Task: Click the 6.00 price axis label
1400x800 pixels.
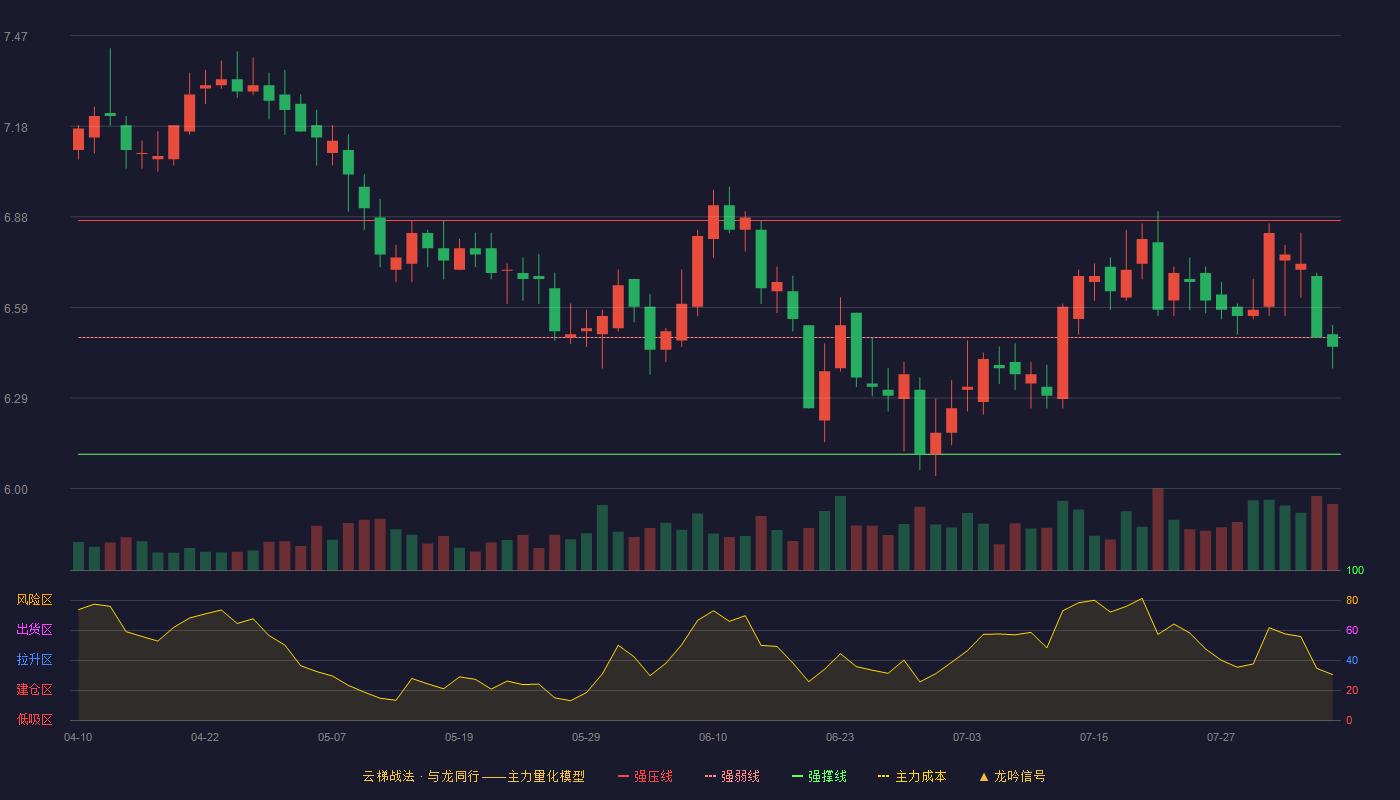Action: pyautogui.click(x=16, y=490)
